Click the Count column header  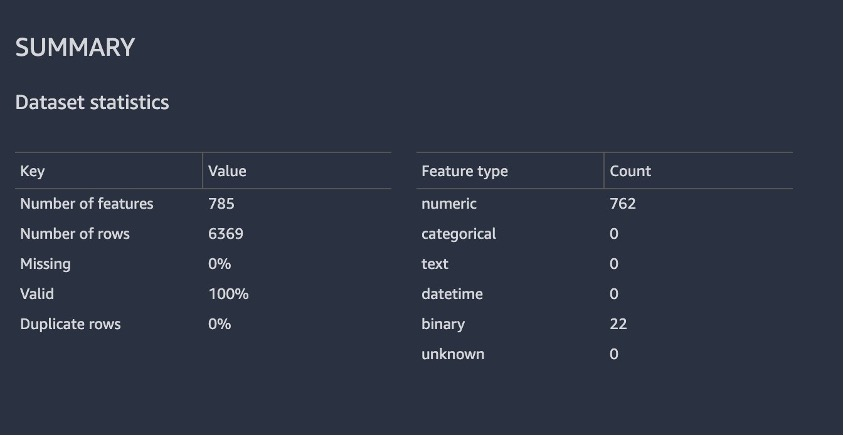tap(630, 171)
